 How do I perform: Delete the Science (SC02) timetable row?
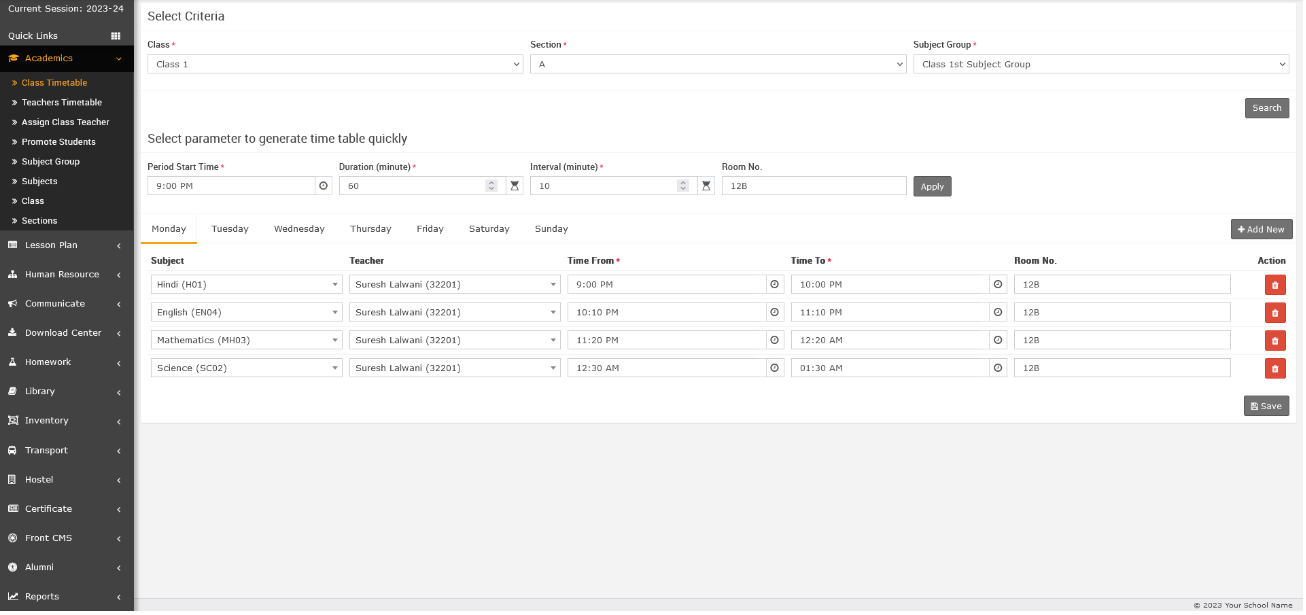[x=1275, y=369]
